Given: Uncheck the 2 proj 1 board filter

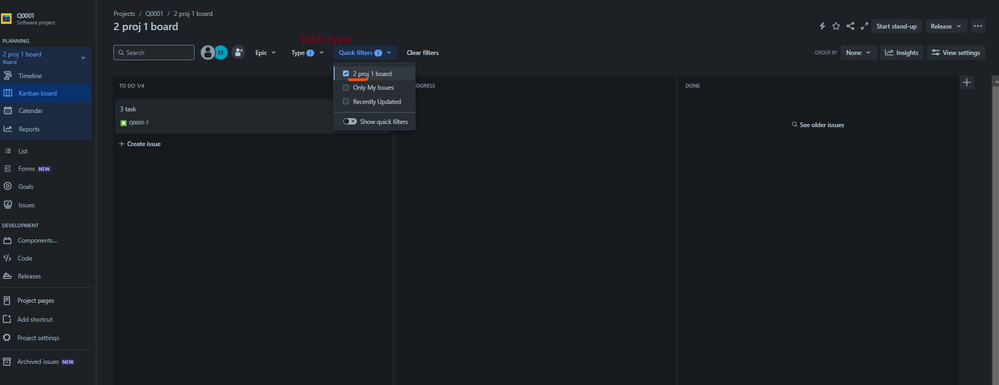Looking at the screenshot, I should click(346, 73).
